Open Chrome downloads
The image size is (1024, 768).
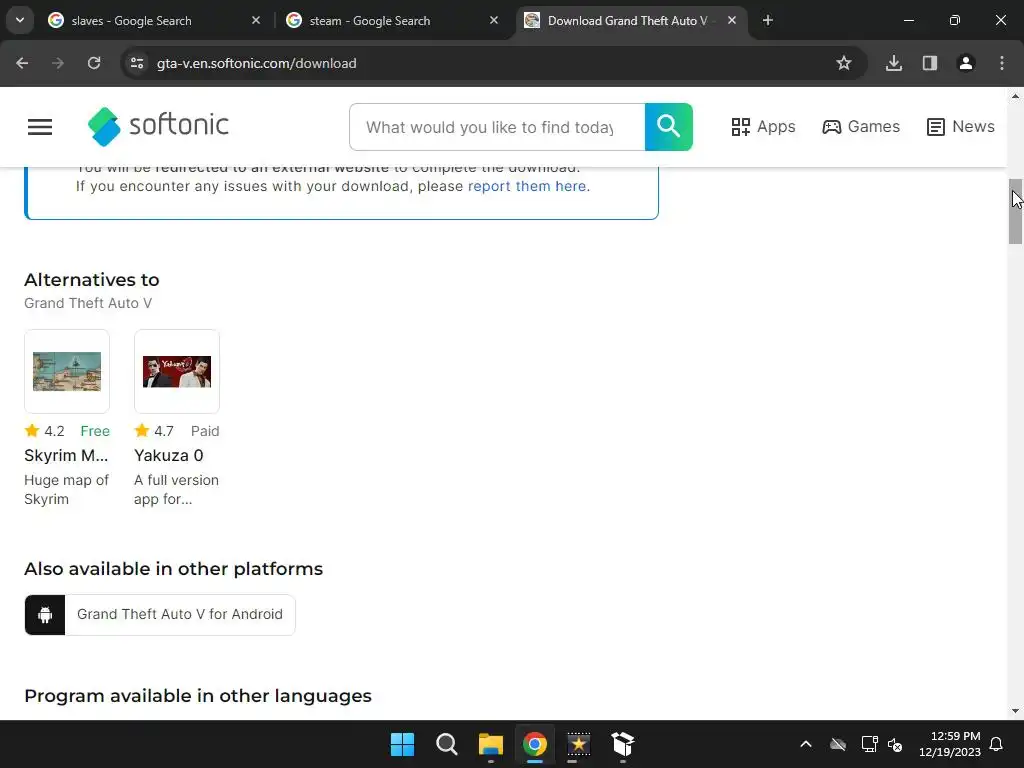tap(894, 63)
